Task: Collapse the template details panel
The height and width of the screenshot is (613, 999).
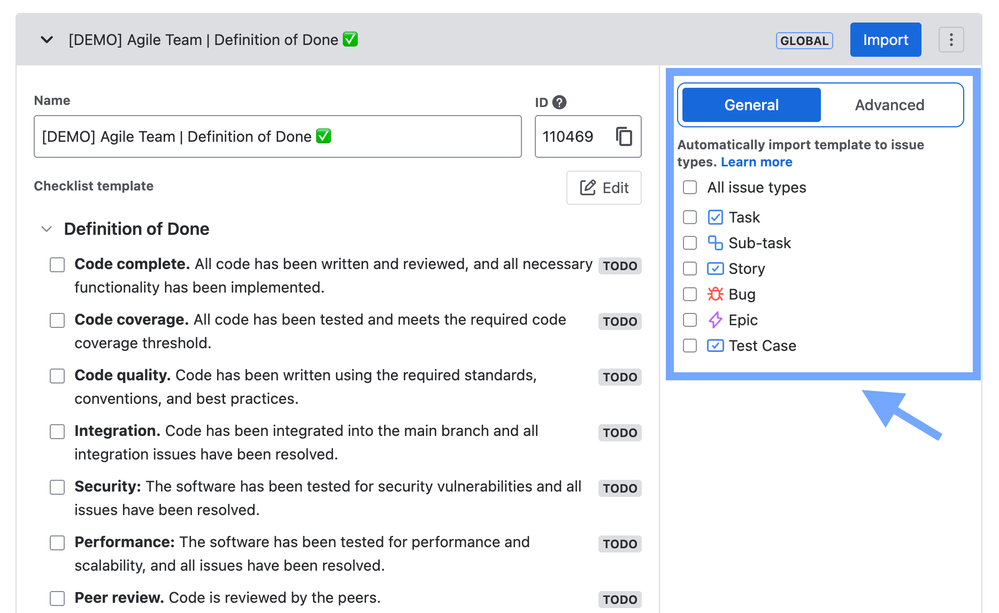Action: coord(46,40)
